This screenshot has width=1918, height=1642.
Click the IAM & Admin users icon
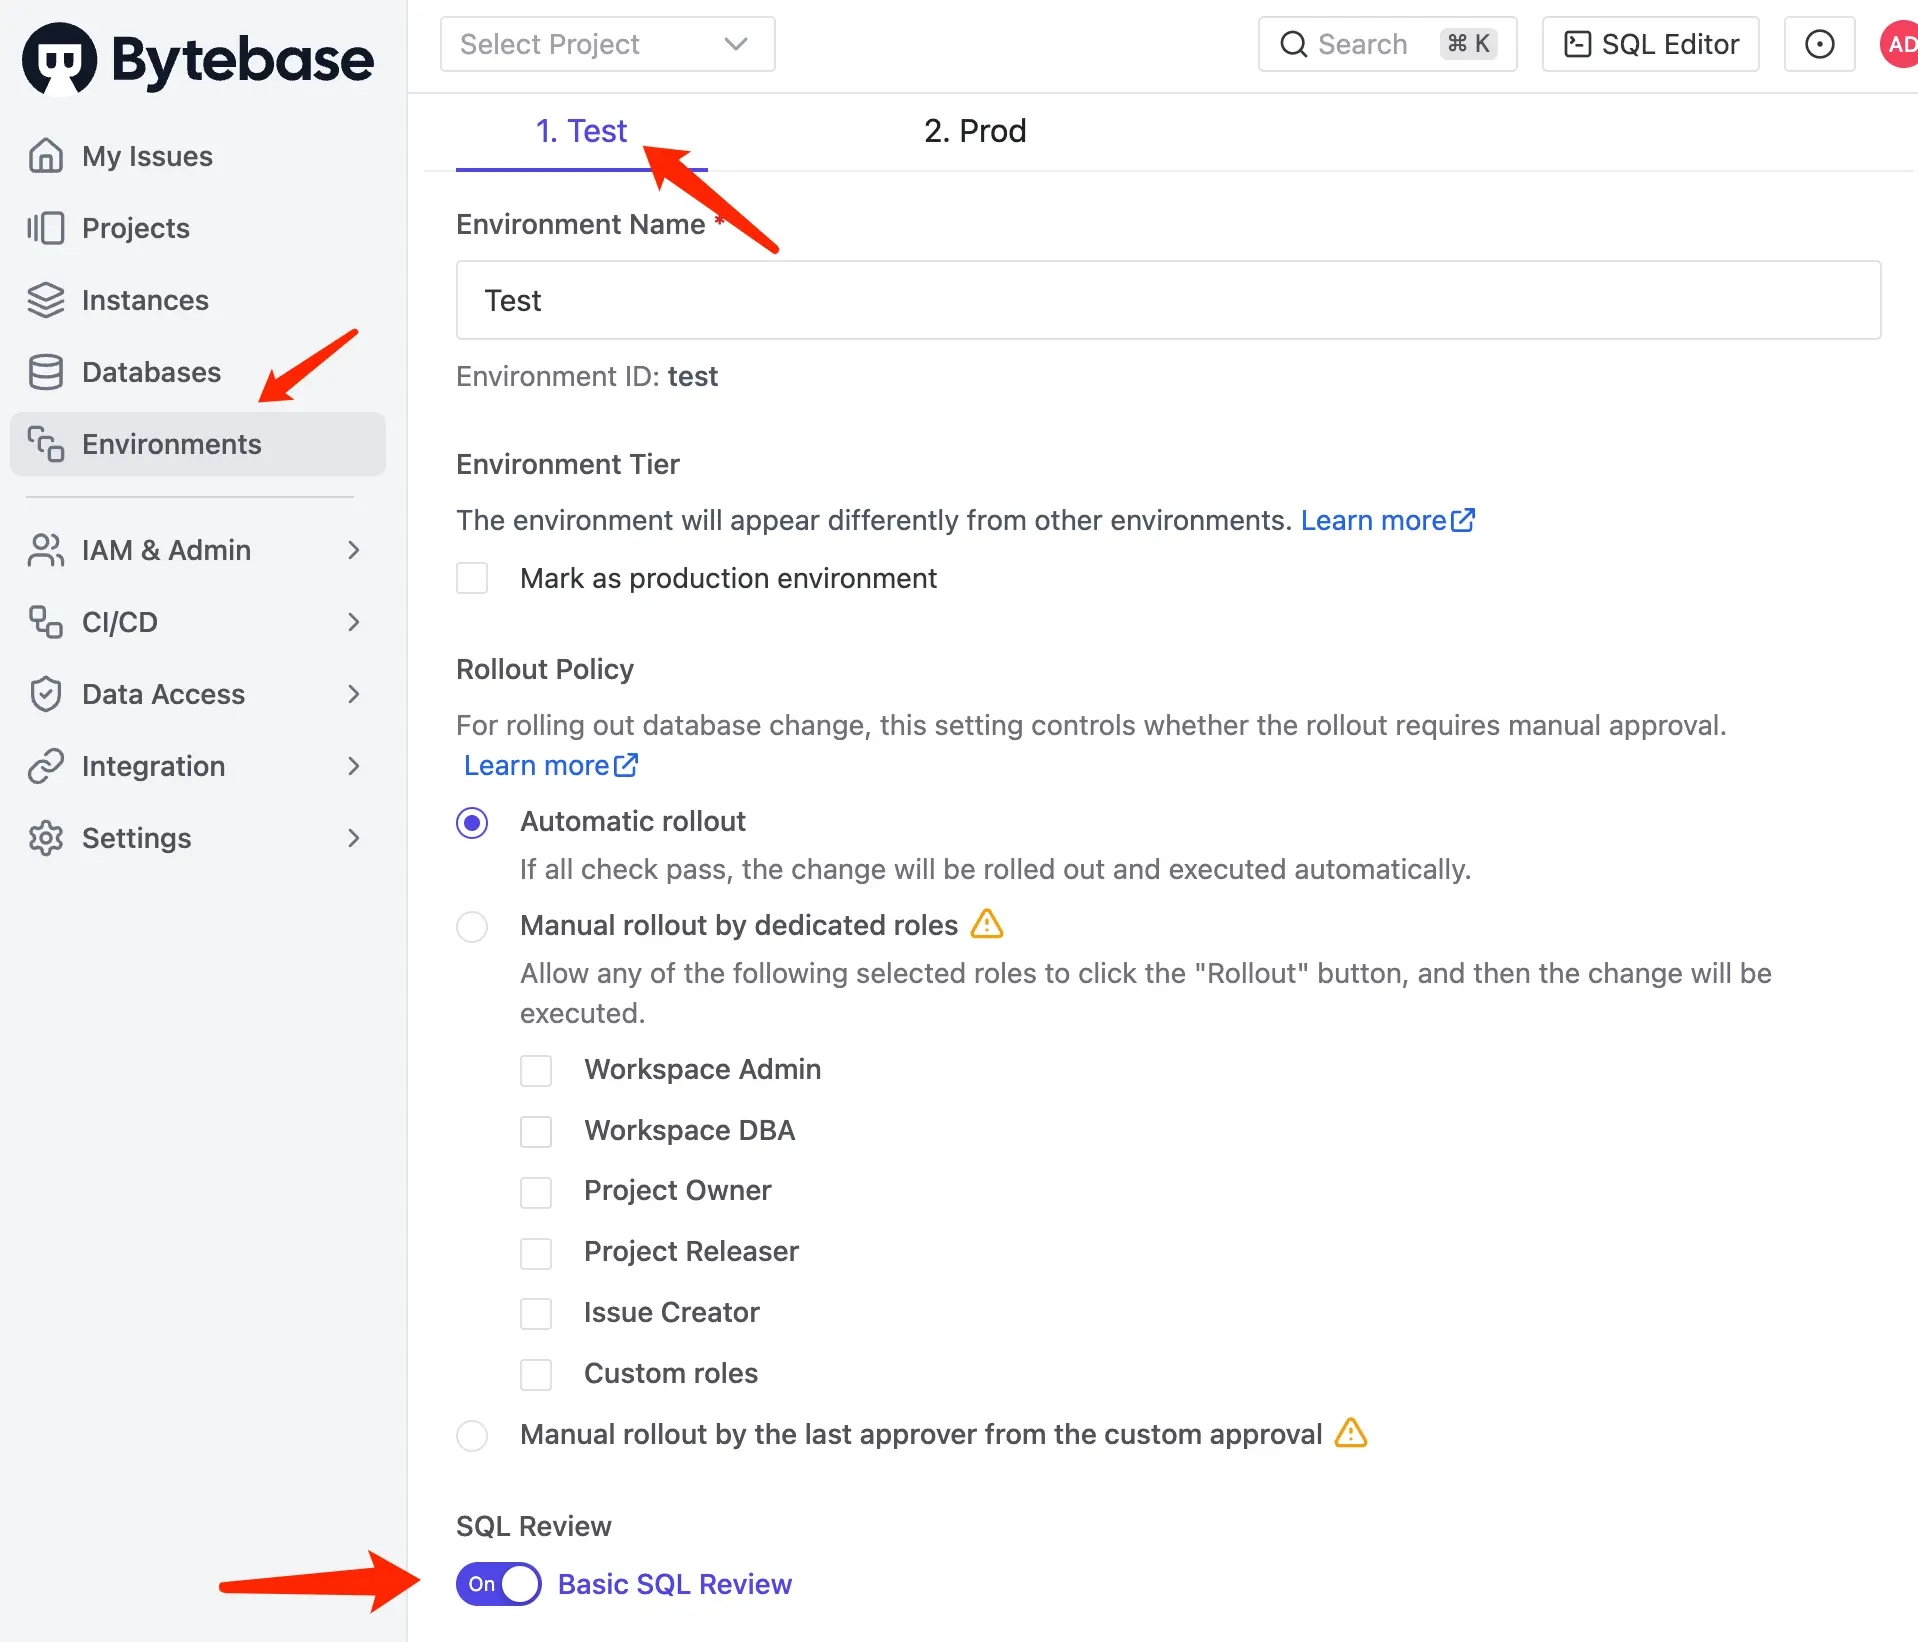click(46, 550)
